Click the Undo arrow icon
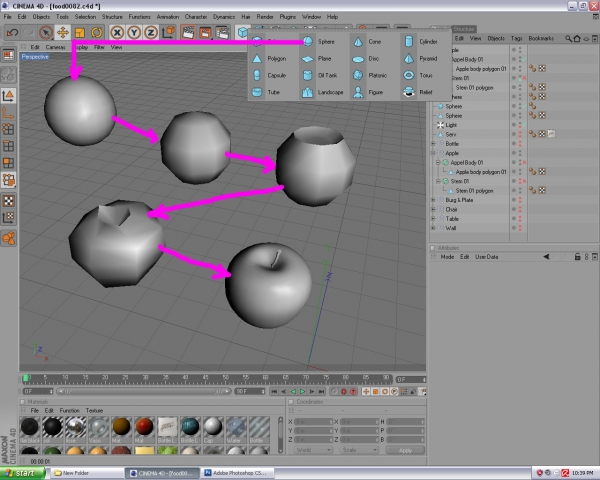Viewport: 600px width, 480px height. pyautogui.click(x=12, y=33)
